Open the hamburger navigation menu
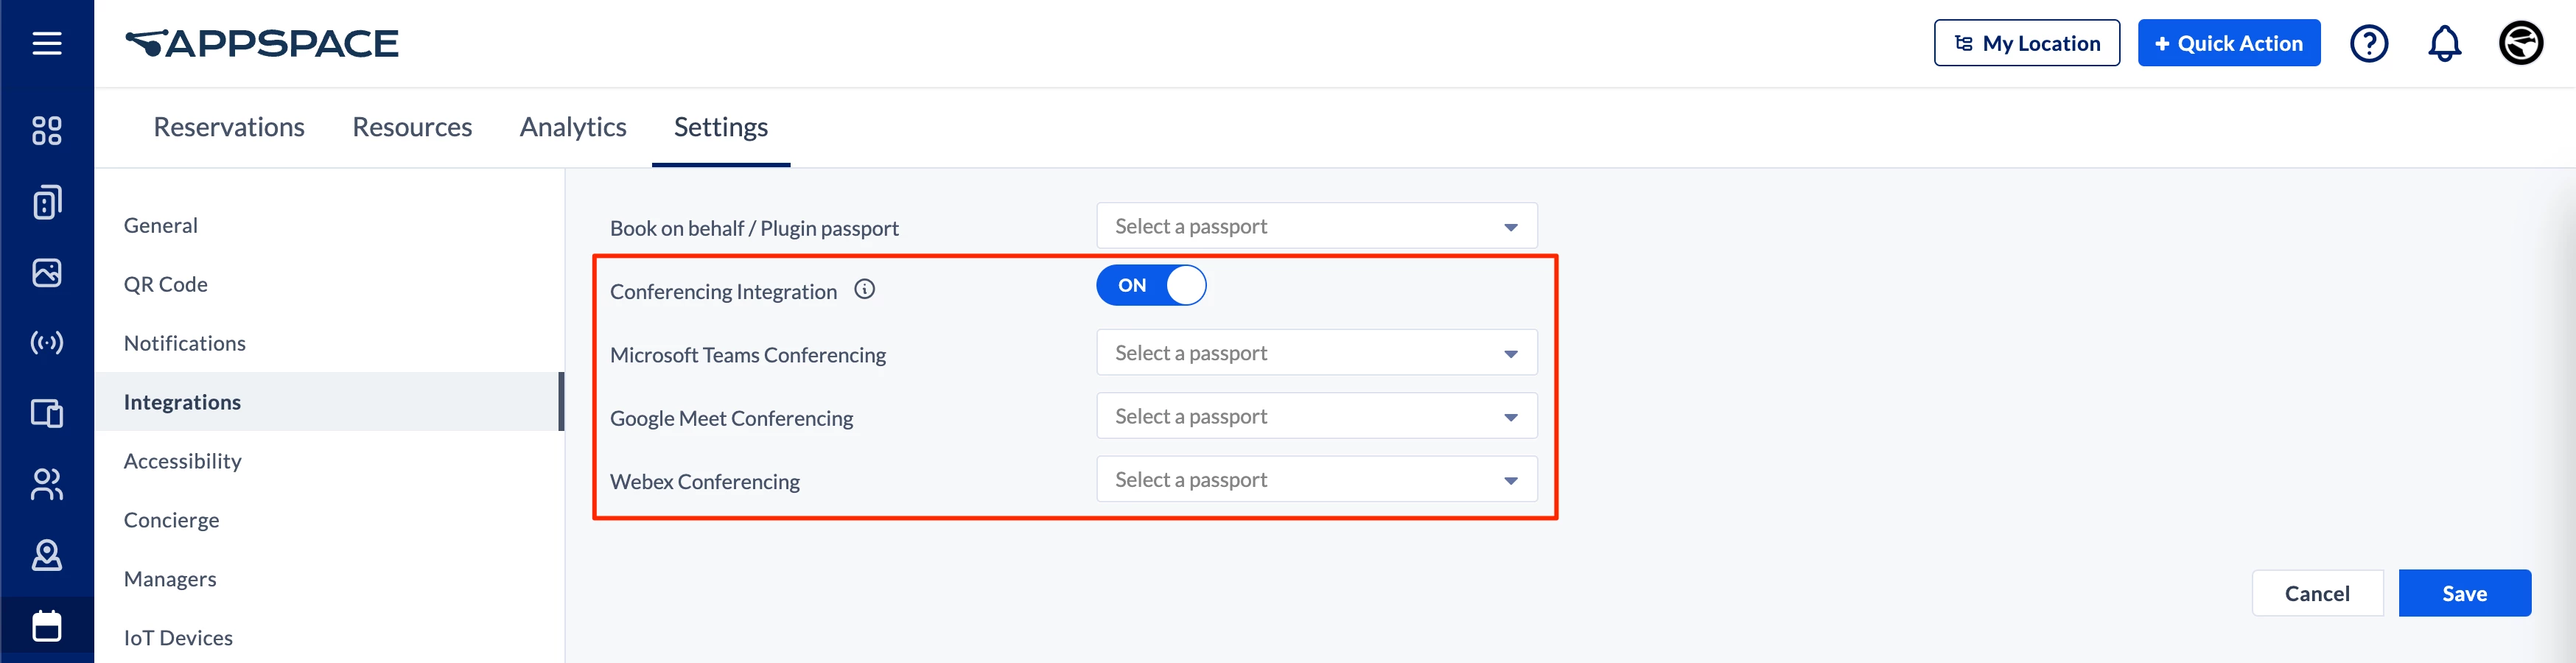Viewport: 2576px width, 663px height. click(x=46, y=43)
